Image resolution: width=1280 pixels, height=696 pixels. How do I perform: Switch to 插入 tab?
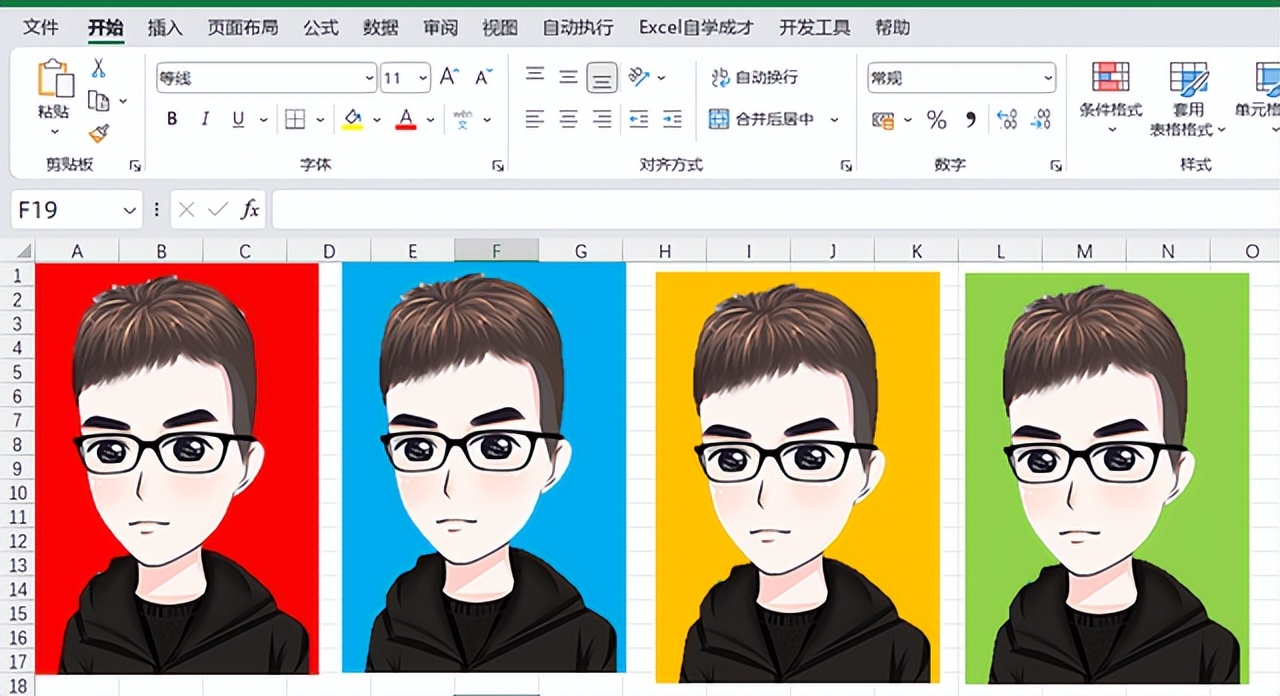[165, 27]
